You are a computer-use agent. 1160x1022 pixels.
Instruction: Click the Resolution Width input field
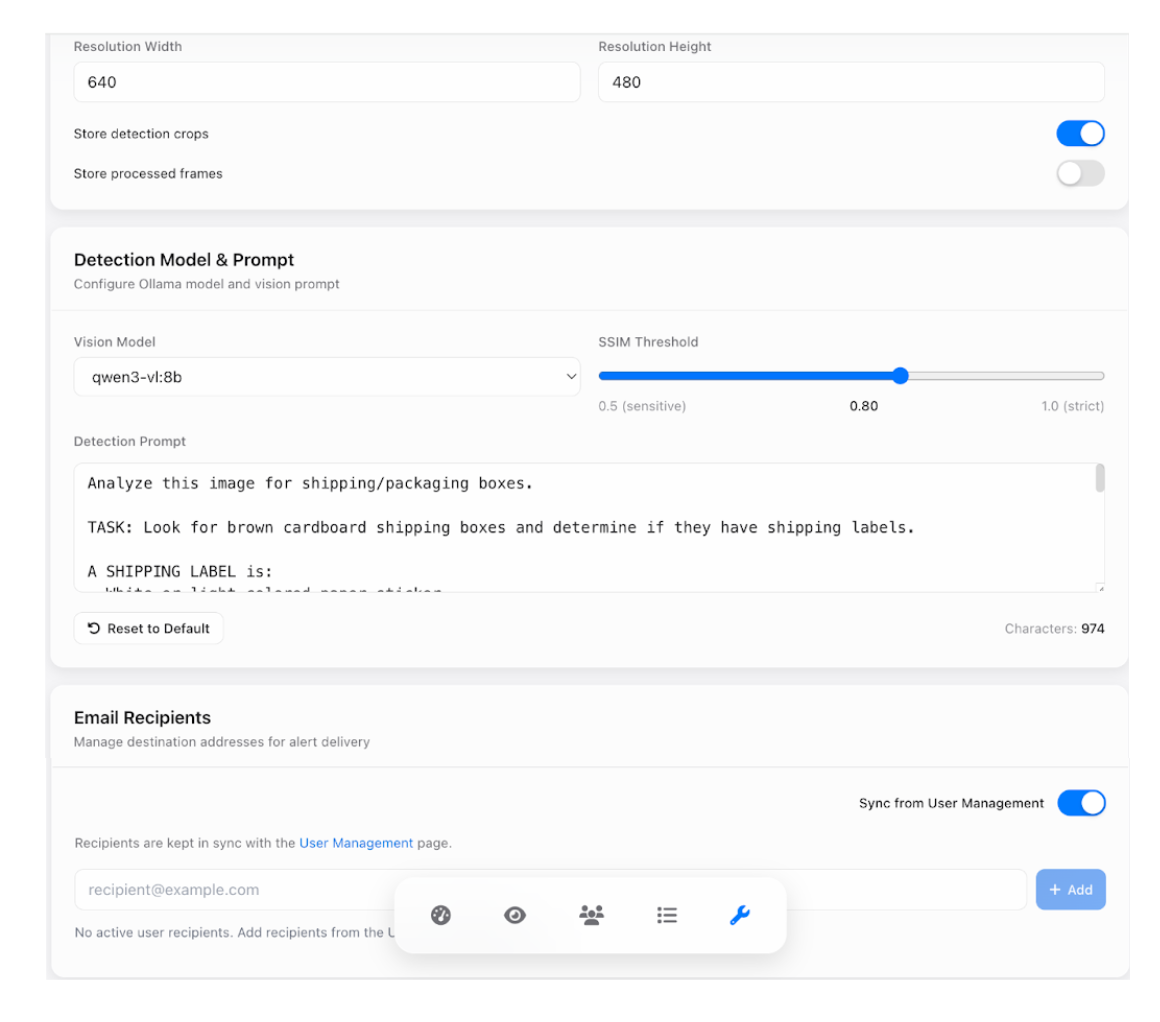click(x=327, y=82)
